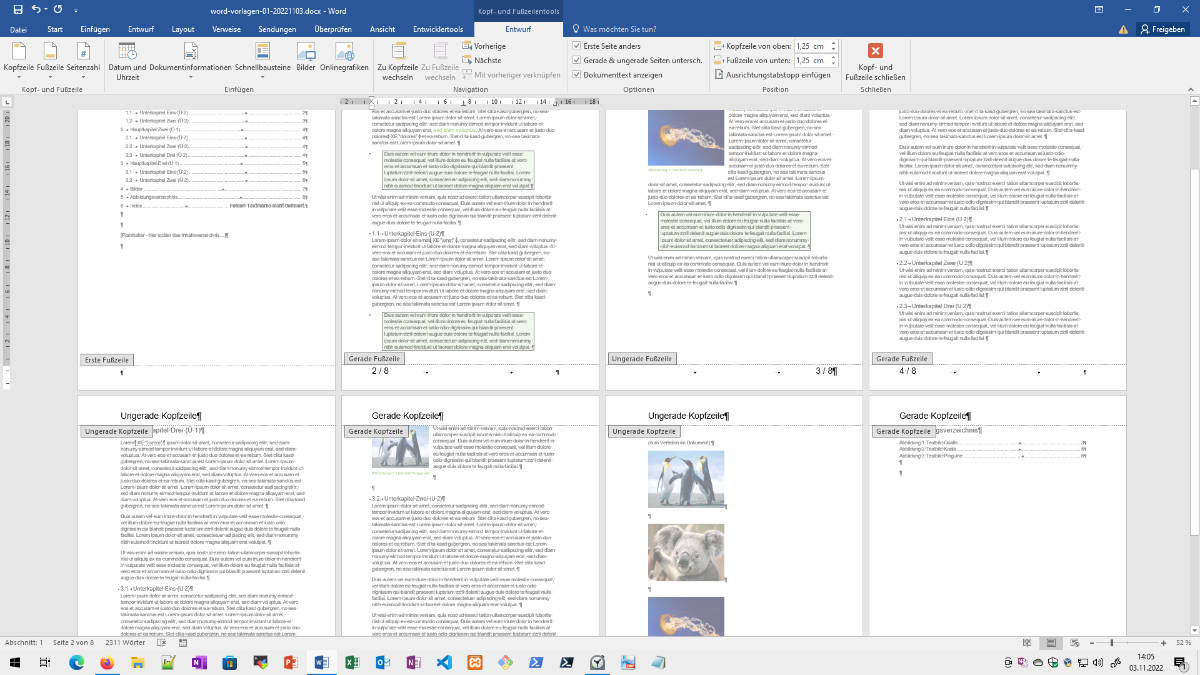Open Visual Studio Code from taskbar
This screenshot has width=1200, height=675.
pyautogui.click(x=444, y=662)
